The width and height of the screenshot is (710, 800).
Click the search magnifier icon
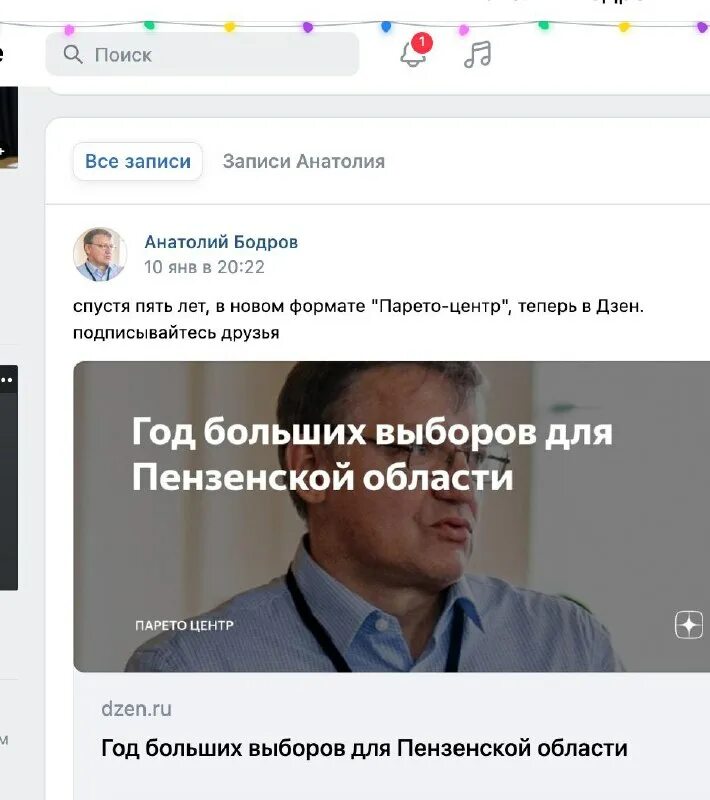tap(72, 54)
